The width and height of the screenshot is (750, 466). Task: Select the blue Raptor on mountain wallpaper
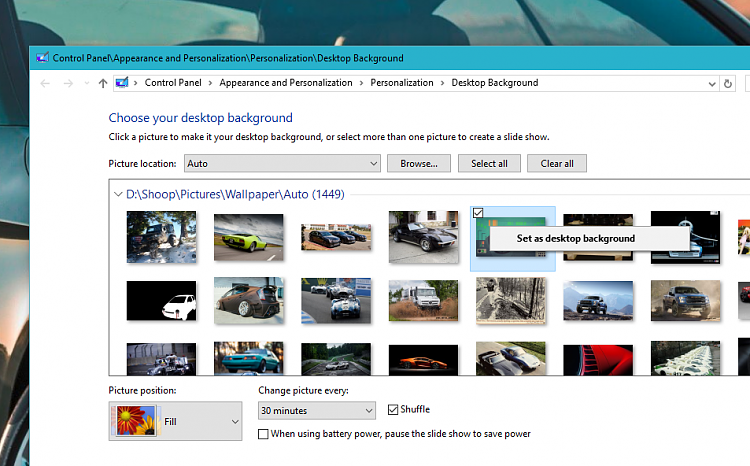(x=598, y=301)
